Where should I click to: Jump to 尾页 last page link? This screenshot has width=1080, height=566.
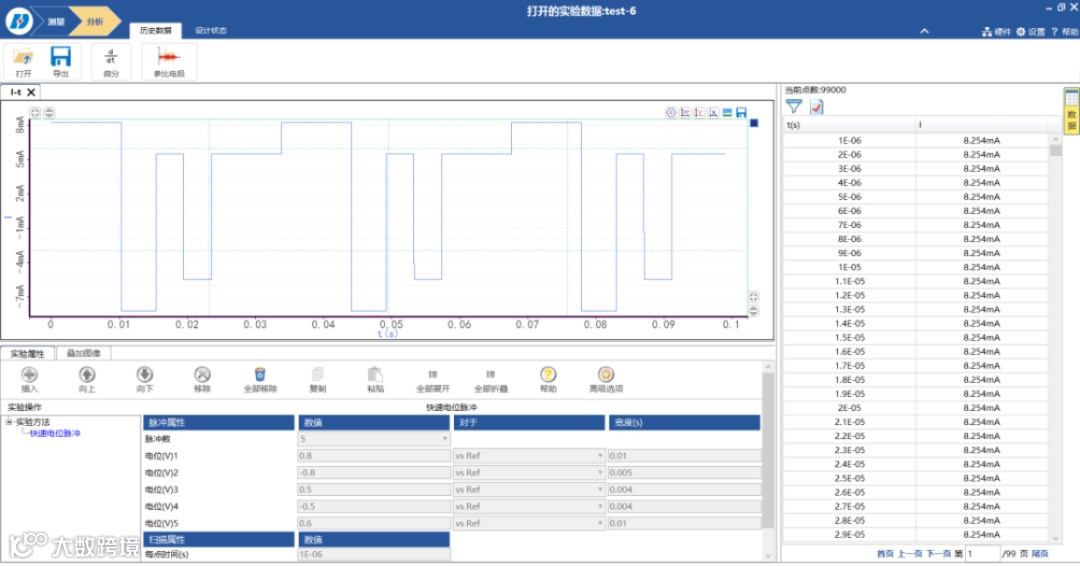(x=1039, y=554)
